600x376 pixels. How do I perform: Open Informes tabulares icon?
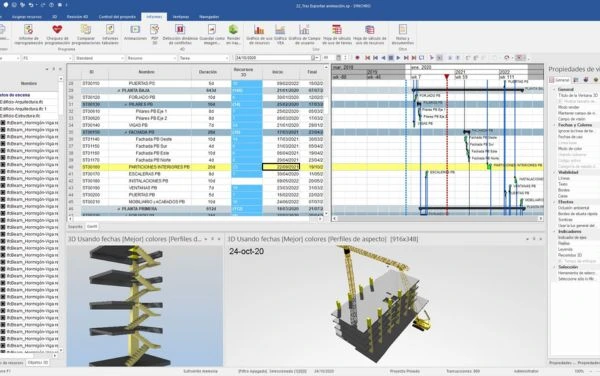(110, 29)
